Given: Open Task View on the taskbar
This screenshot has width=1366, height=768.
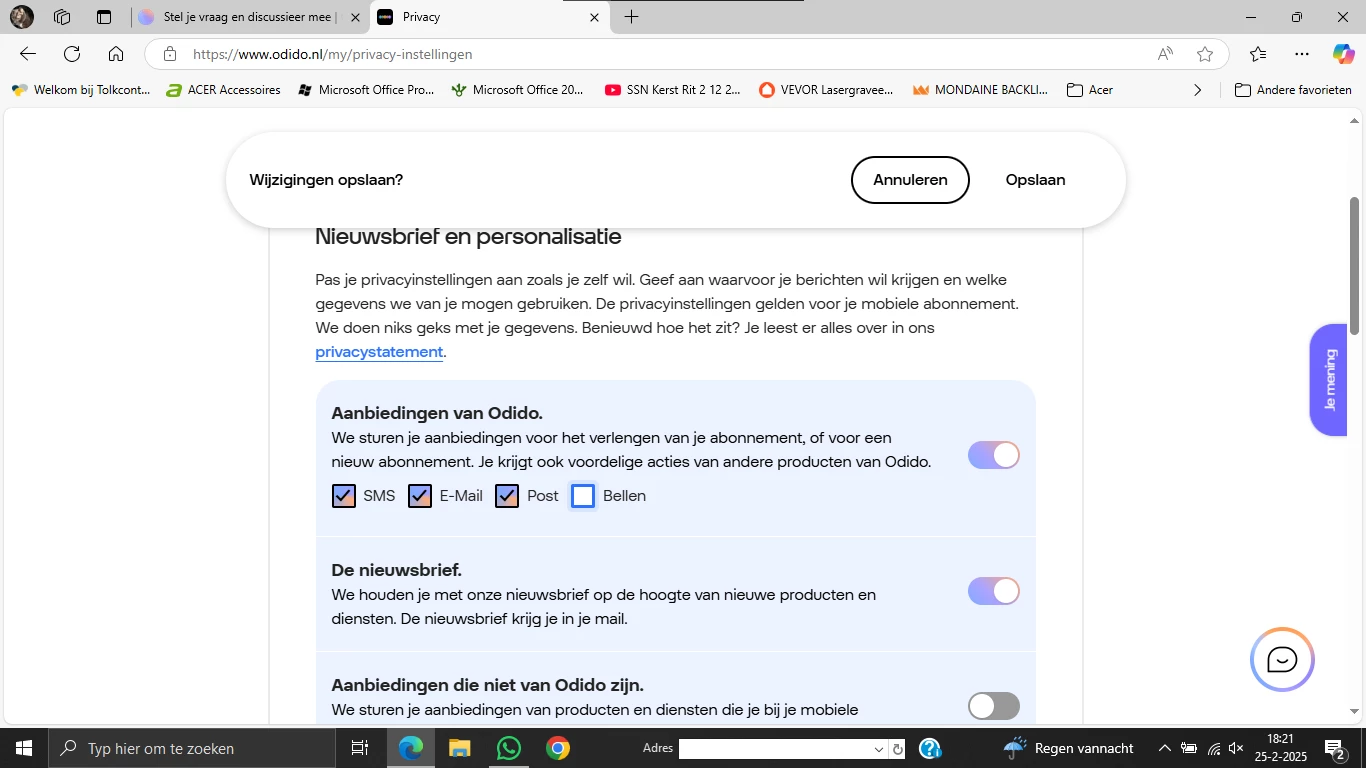Looking at the screenshot, I should point(359,748).
